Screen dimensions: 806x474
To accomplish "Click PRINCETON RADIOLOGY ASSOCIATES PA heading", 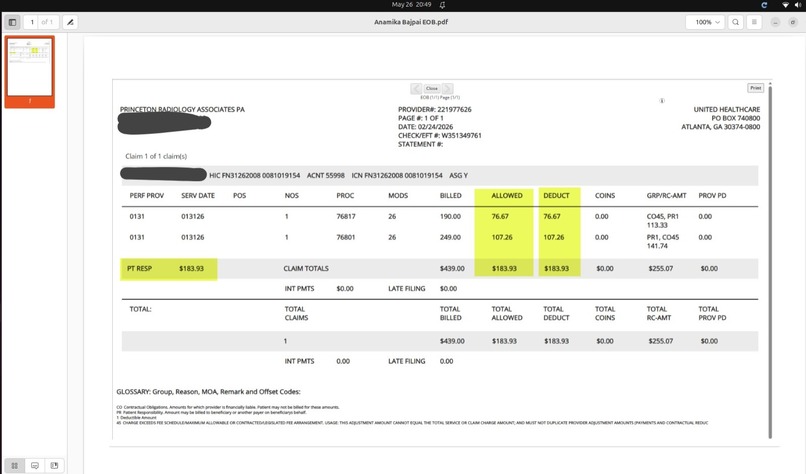I will pos(182,110).
